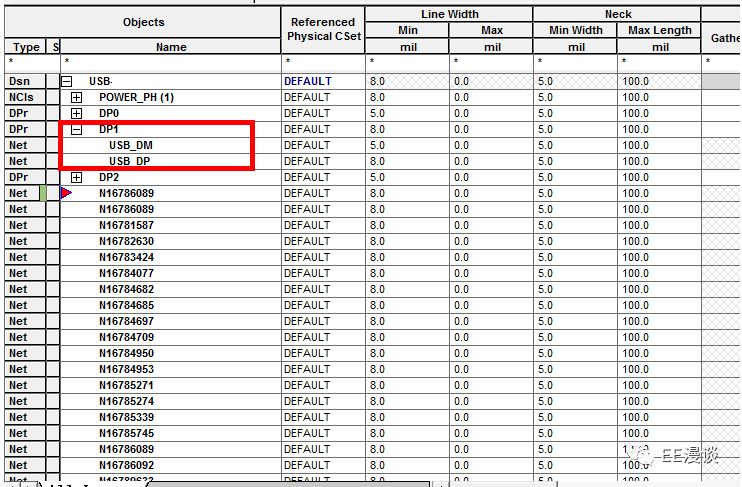Click the Referenced Physical CSet column header
742x487 pixels.
323,29
